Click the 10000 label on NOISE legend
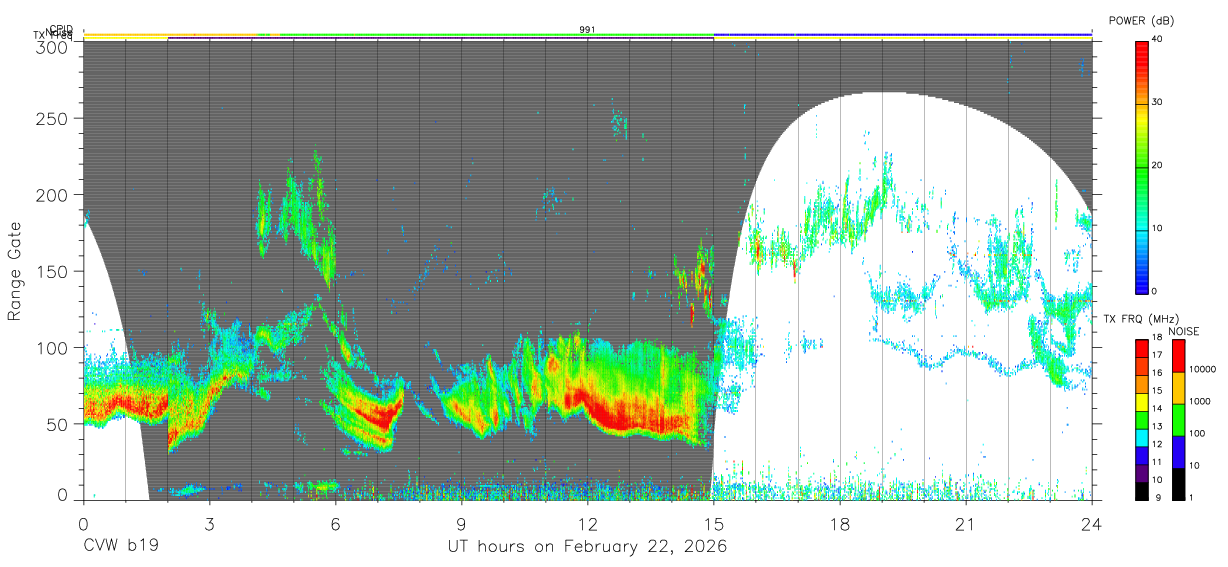The height and width of the screenshot is (567, 1228). (x=1202, y=369)
